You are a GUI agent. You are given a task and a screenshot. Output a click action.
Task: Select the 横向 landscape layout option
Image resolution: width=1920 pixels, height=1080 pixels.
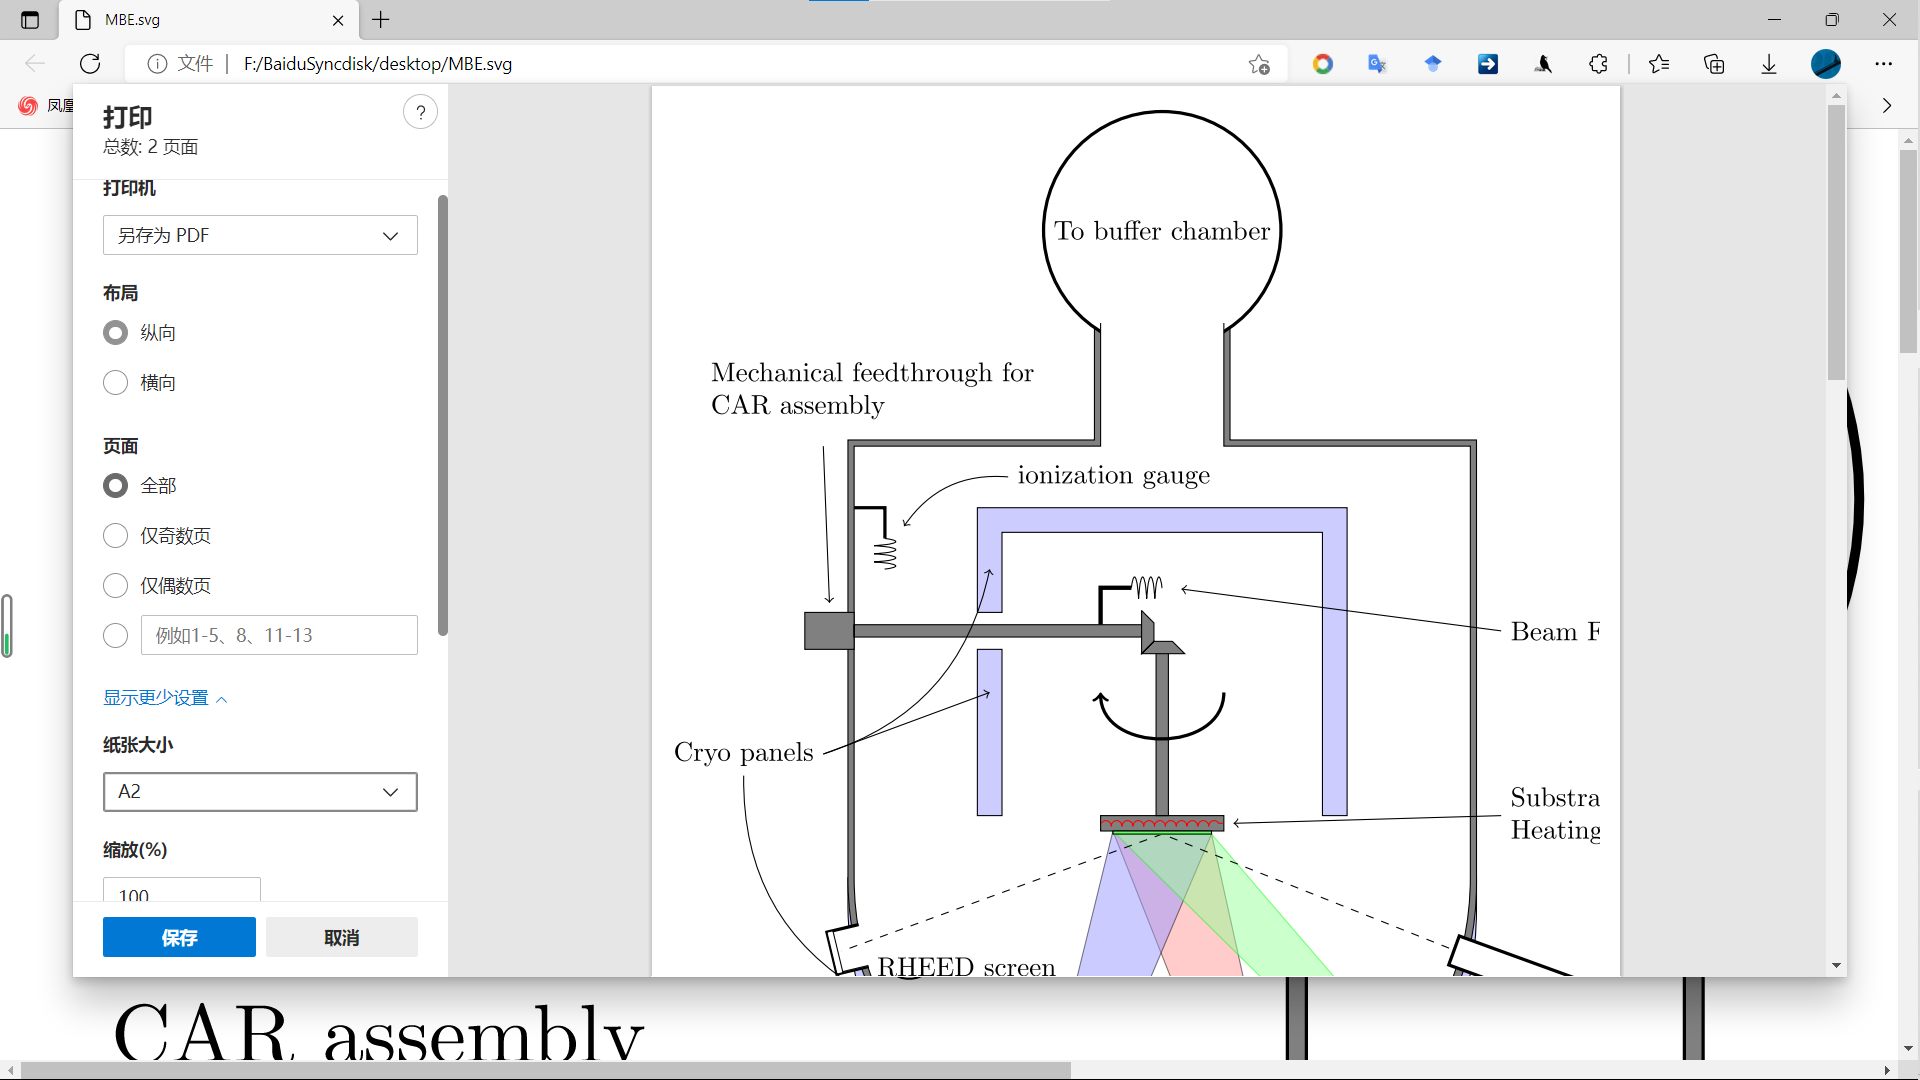[x=116, y=383]
